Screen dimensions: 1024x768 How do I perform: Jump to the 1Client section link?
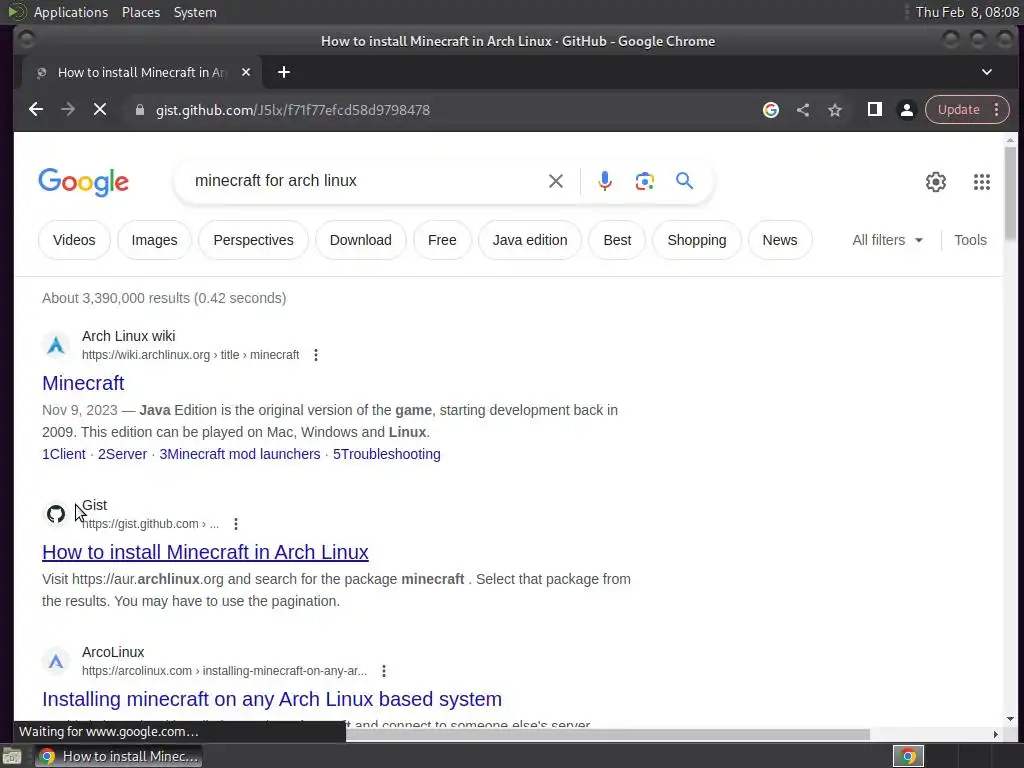[x=63, y=454]
